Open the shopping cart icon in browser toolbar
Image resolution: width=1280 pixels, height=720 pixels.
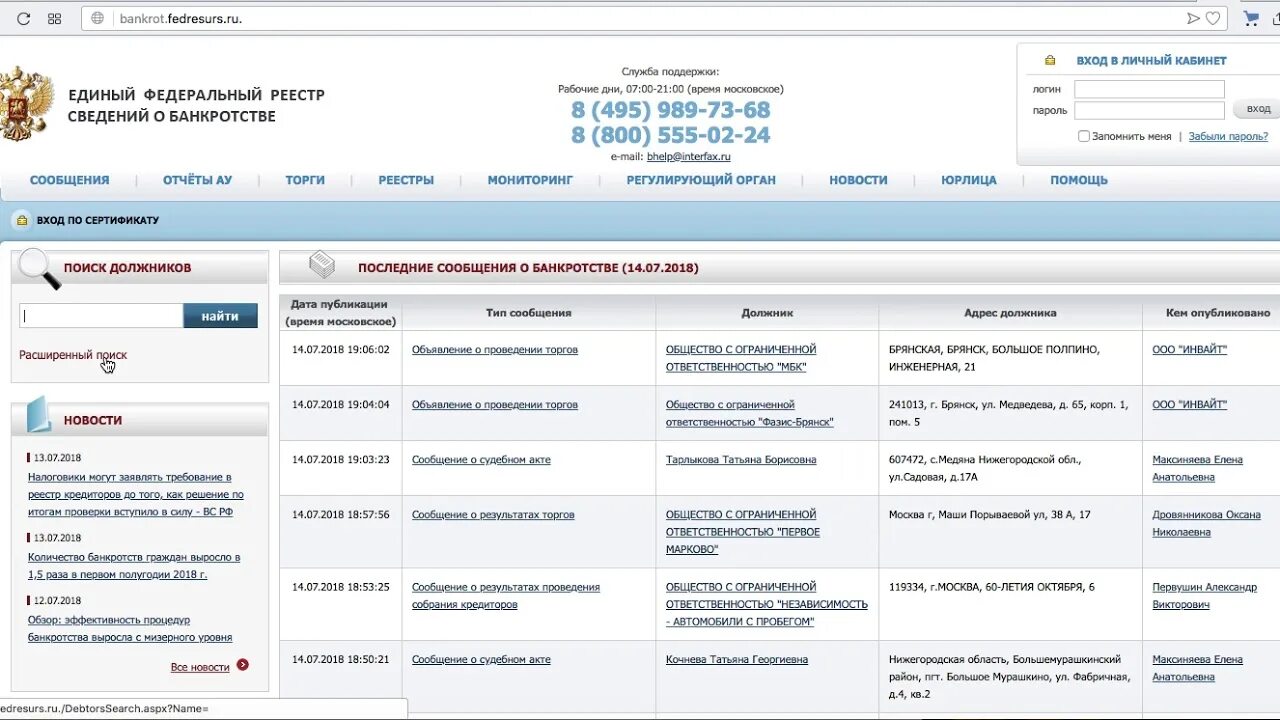pos(1251,18)
